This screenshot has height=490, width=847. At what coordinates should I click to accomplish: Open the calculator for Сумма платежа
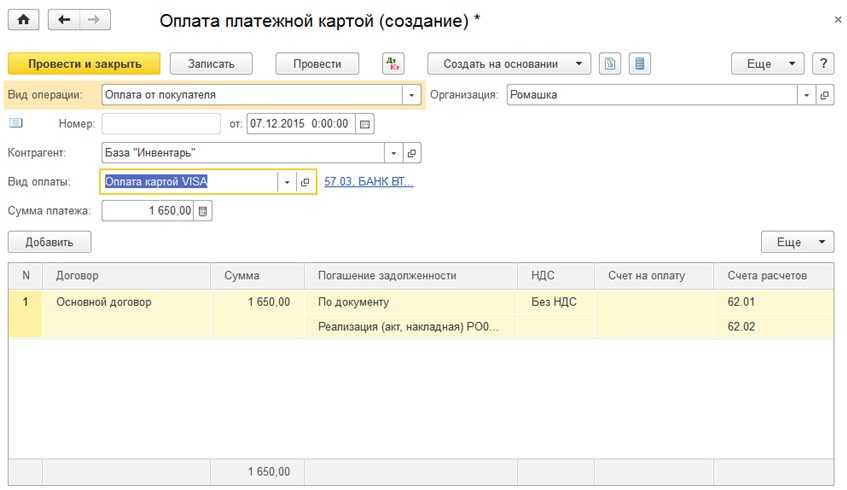[x=203, y=211]
